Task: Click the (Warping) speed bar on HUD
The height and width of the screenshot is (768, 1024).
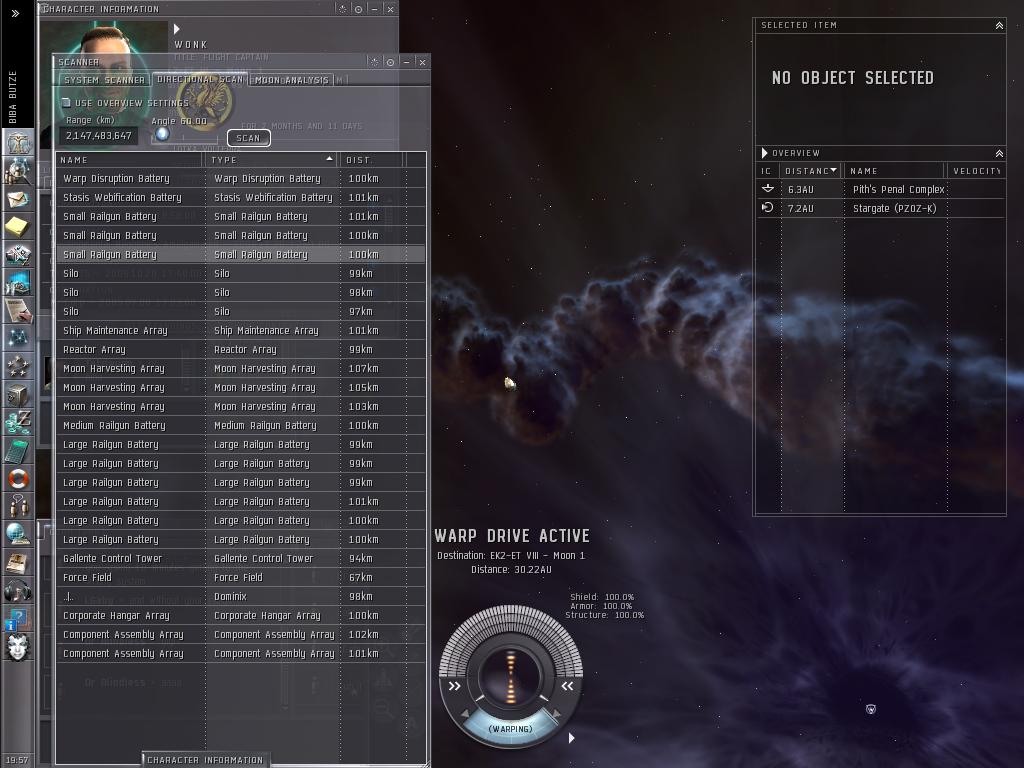Action: click(x=511, y=729)
